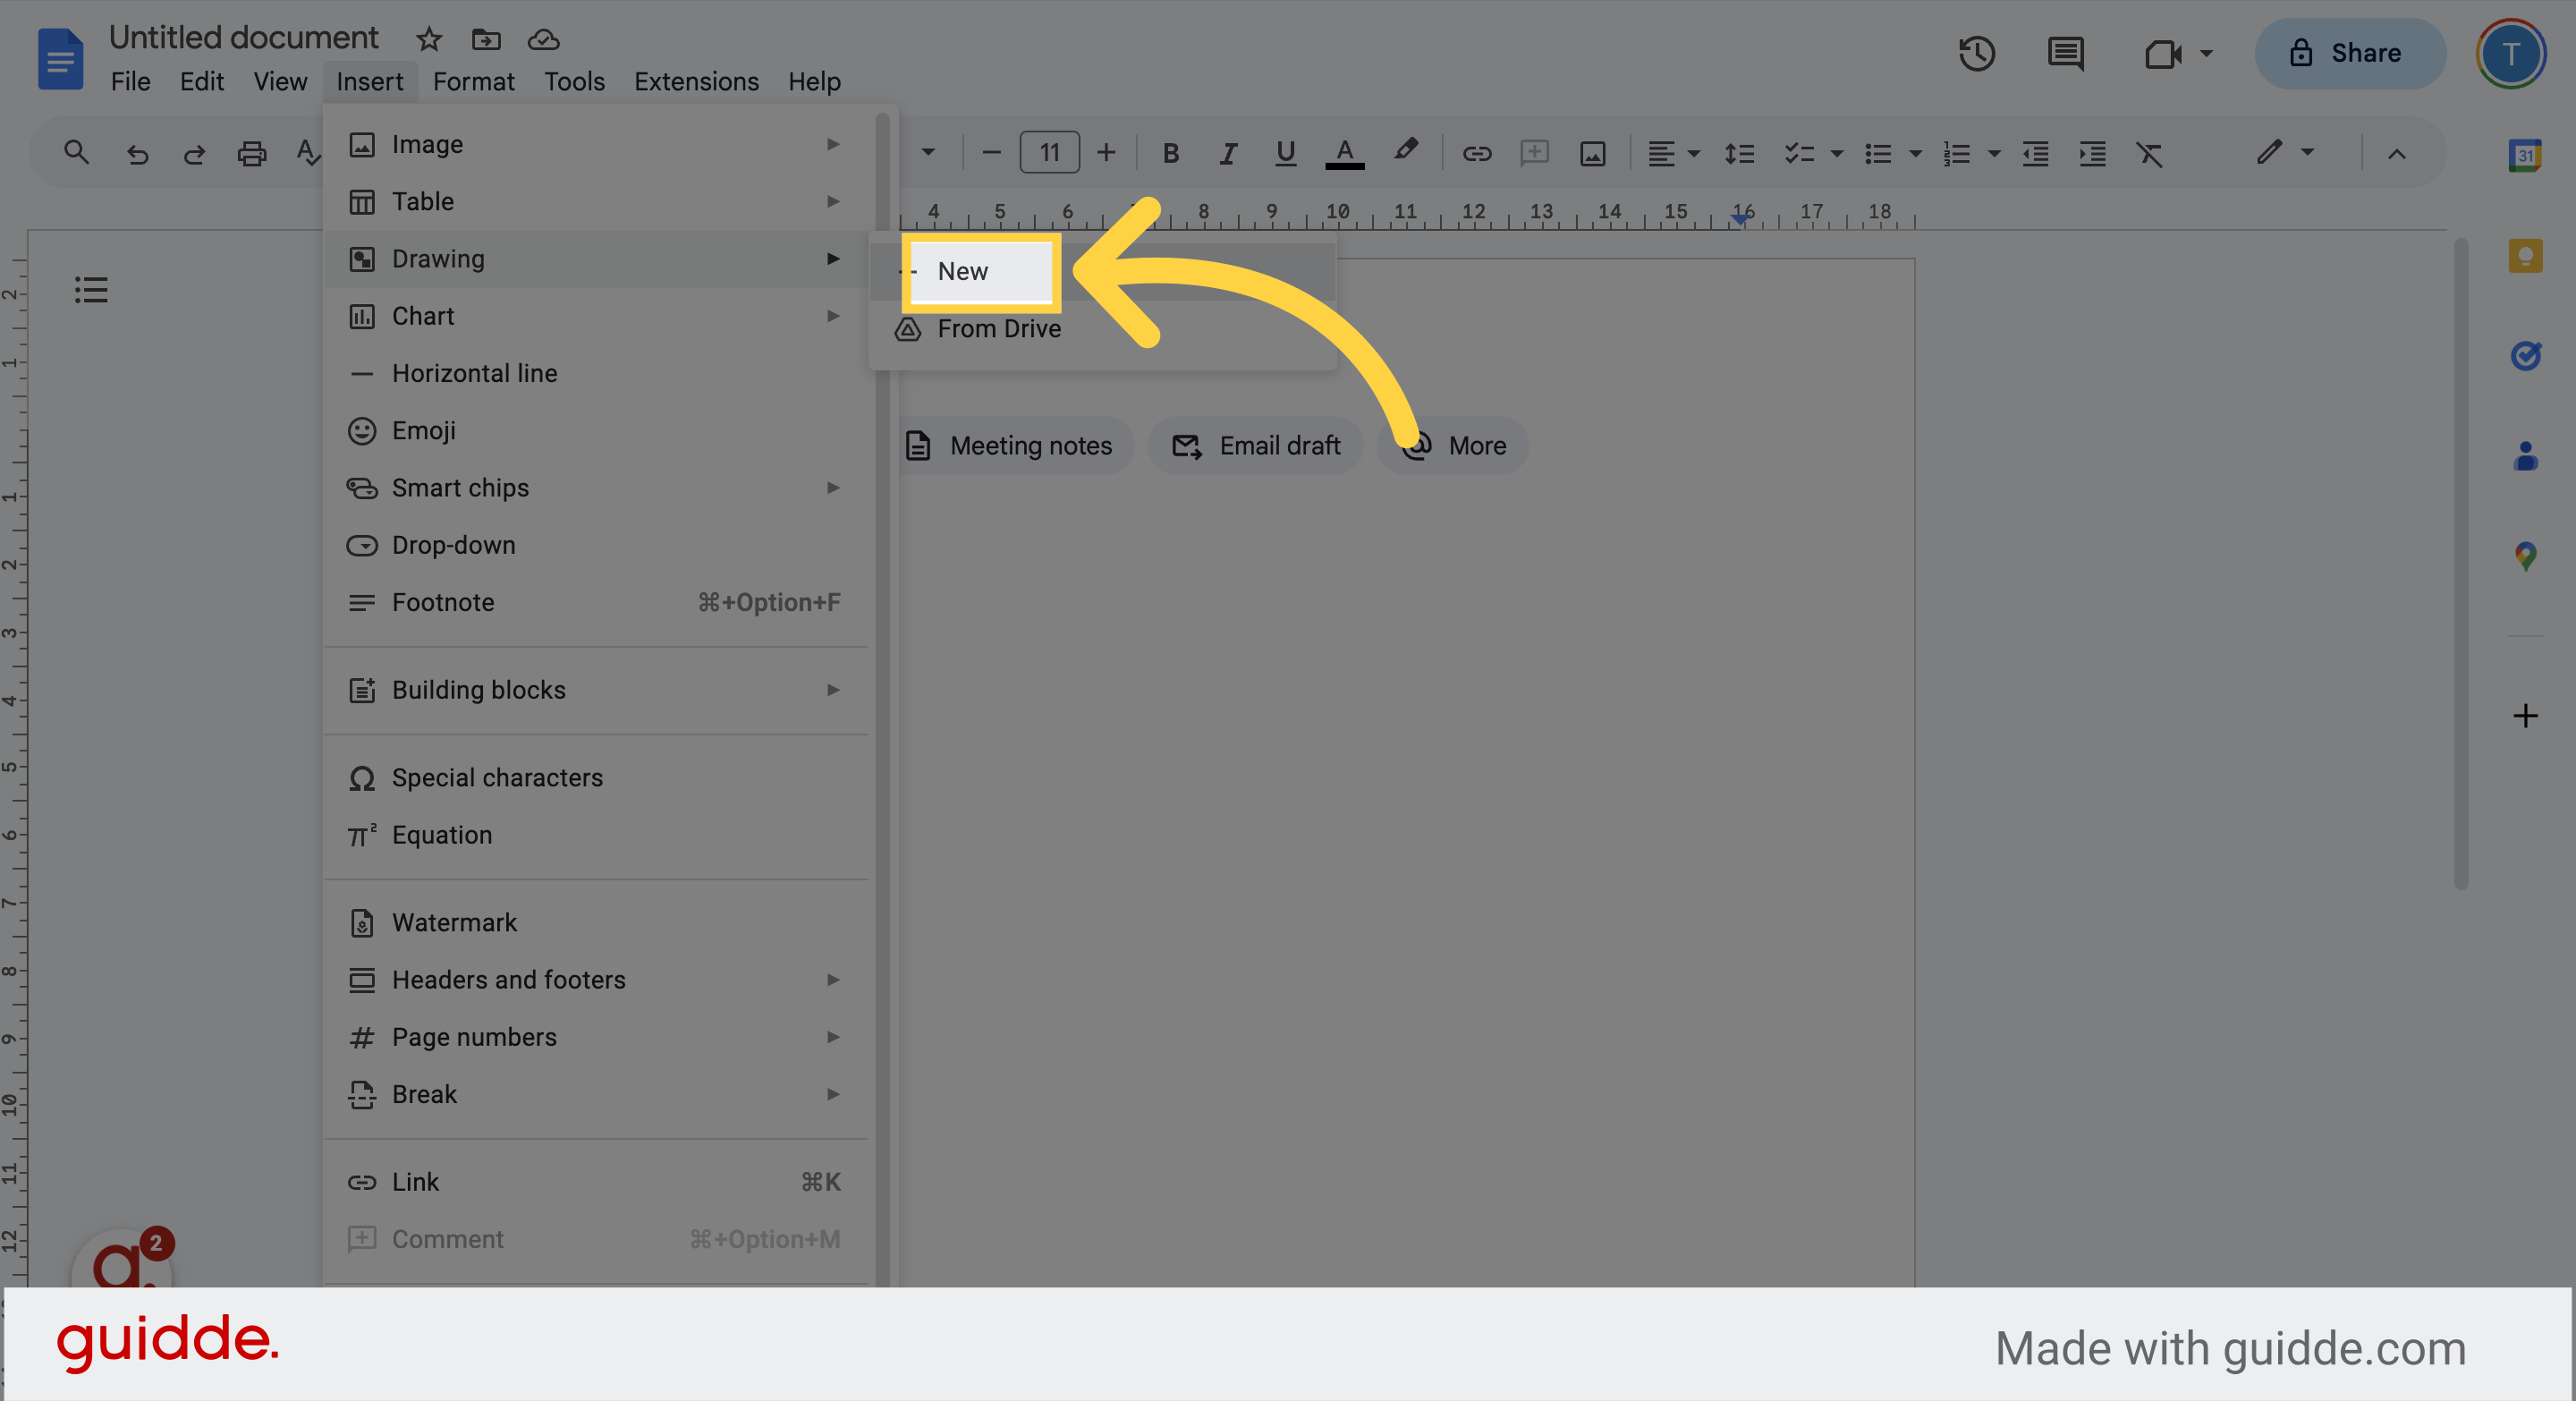The height and width of the screenshot is (1401, 2576).
Task: Toggle the bulleted list button
Action: [x=1877, y=153]
